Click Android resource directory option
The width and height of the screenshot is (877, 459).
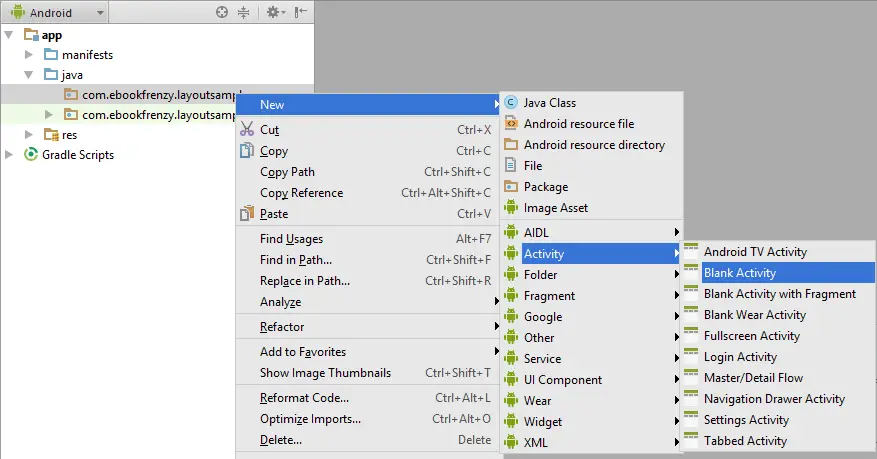coord(594,145)
